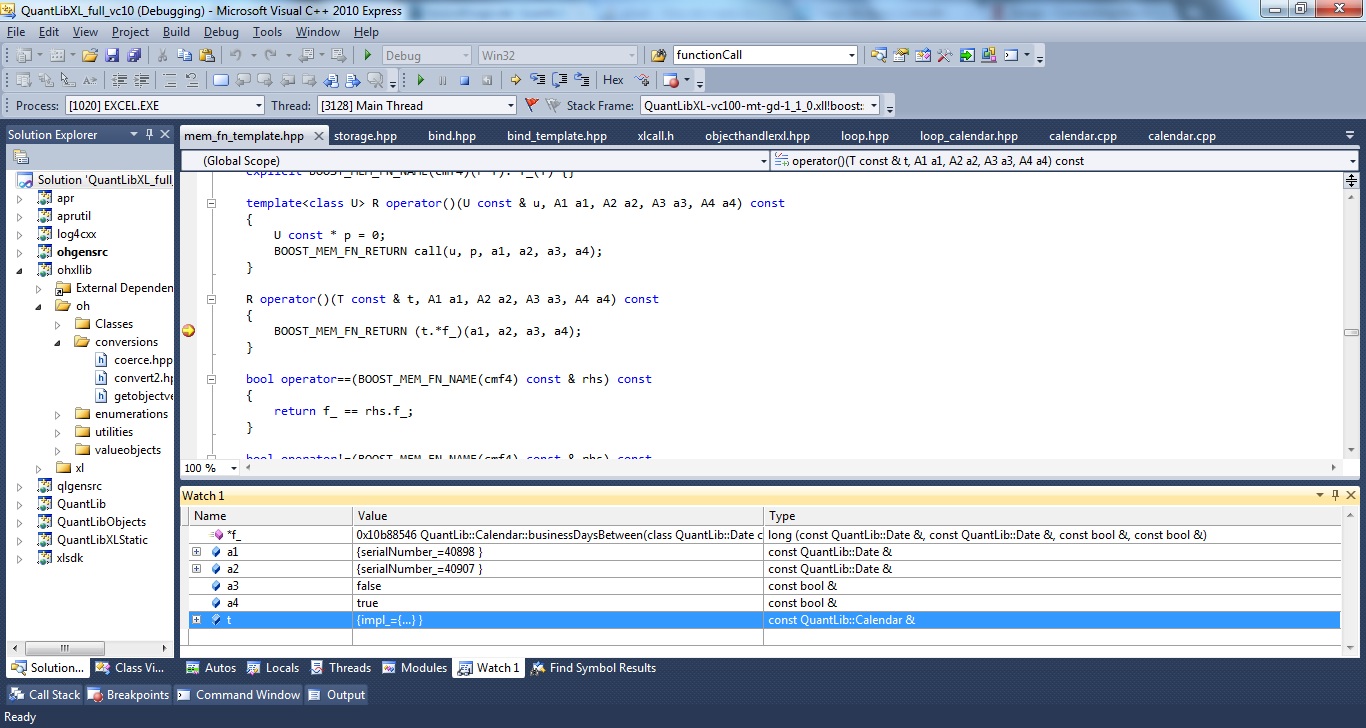Image resolution: width=1366 pixels, height=728 pixels.
Task: Open the Breakpoints panel
Action: [x=128, y=695]
